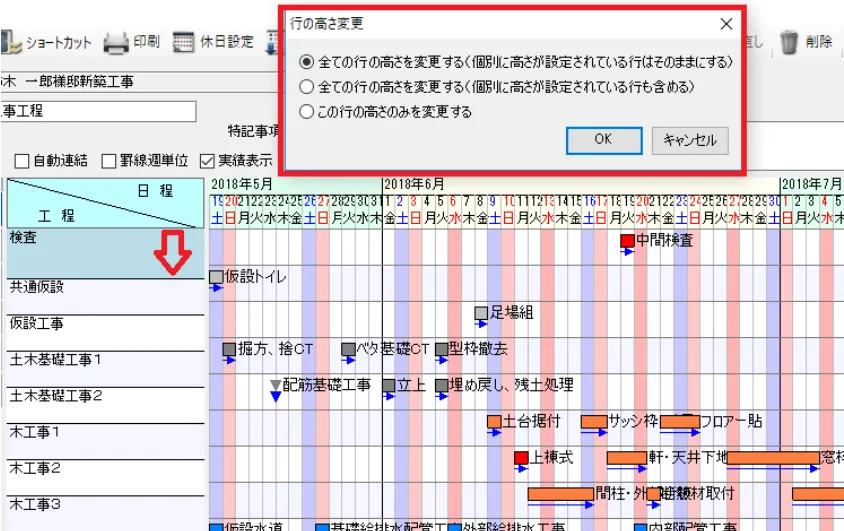Screen dimensions: 844x531
Task: Click the 削除 trash can icon
Action: [789, 43]
